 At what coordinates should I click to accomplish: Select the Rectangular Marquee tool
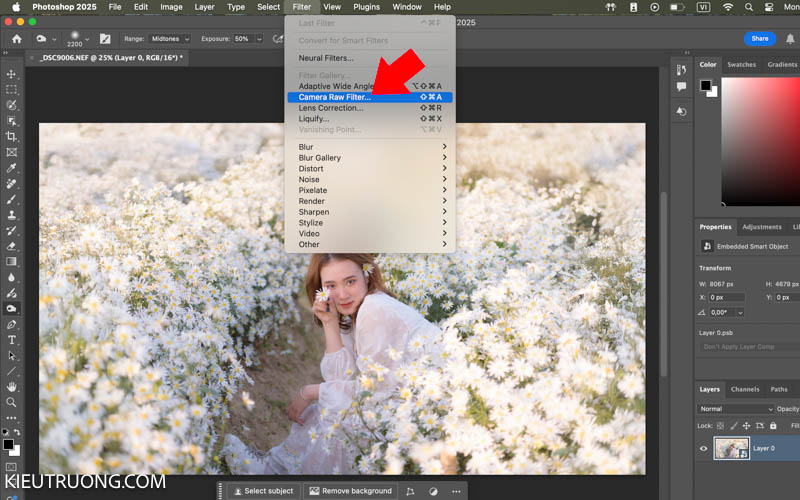[11, 90]
